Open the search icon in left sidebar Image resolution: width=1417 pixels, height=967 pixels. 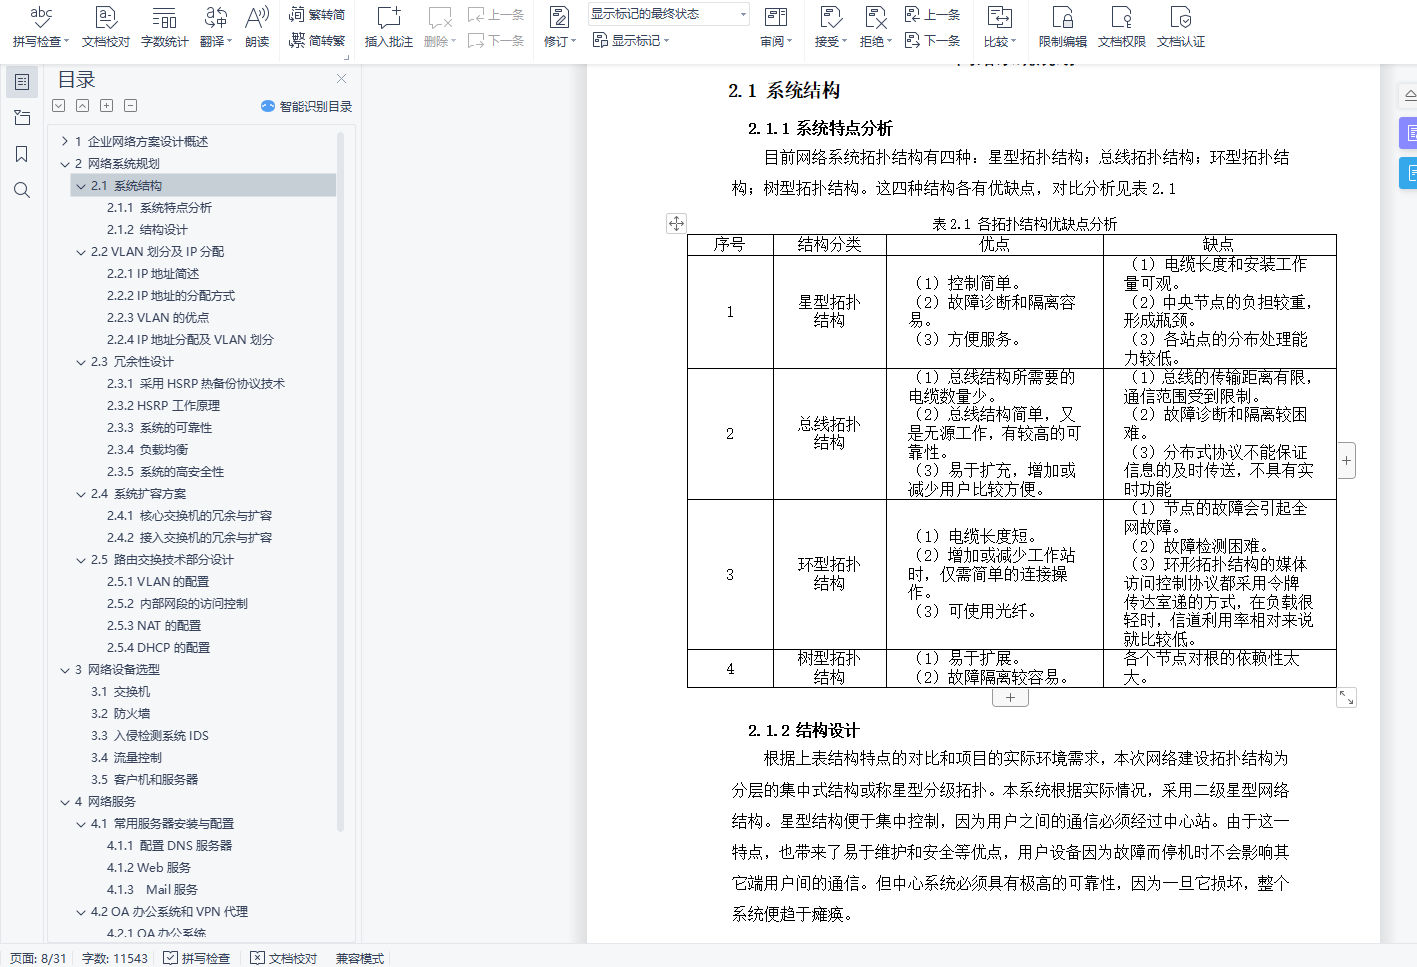coord(22,190)
